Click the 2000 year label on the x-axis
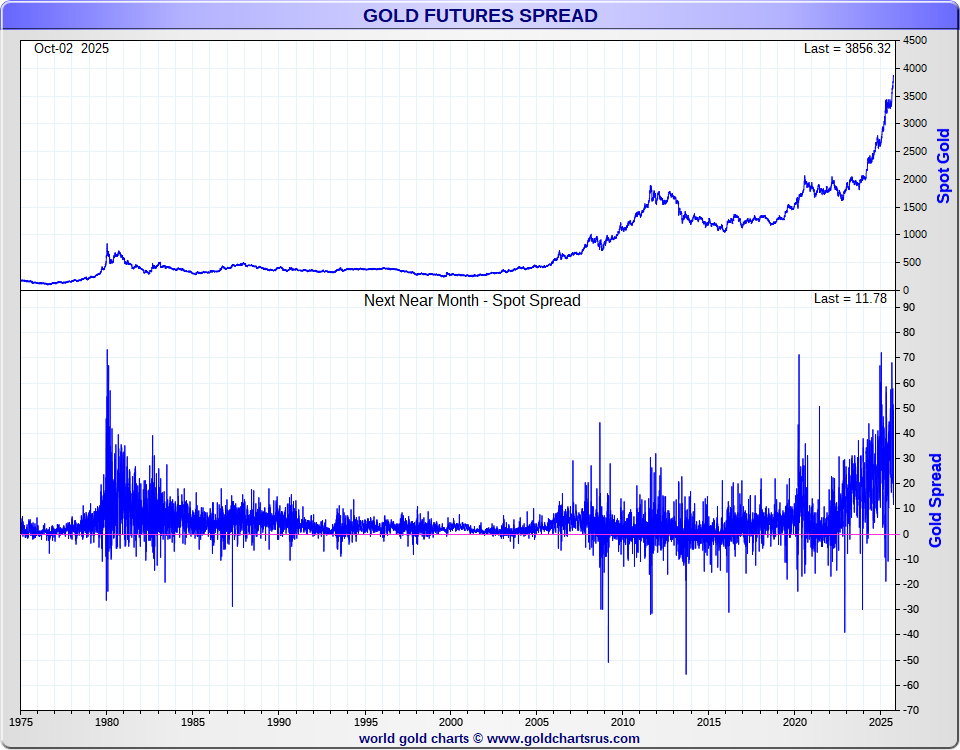 [451, 721]
